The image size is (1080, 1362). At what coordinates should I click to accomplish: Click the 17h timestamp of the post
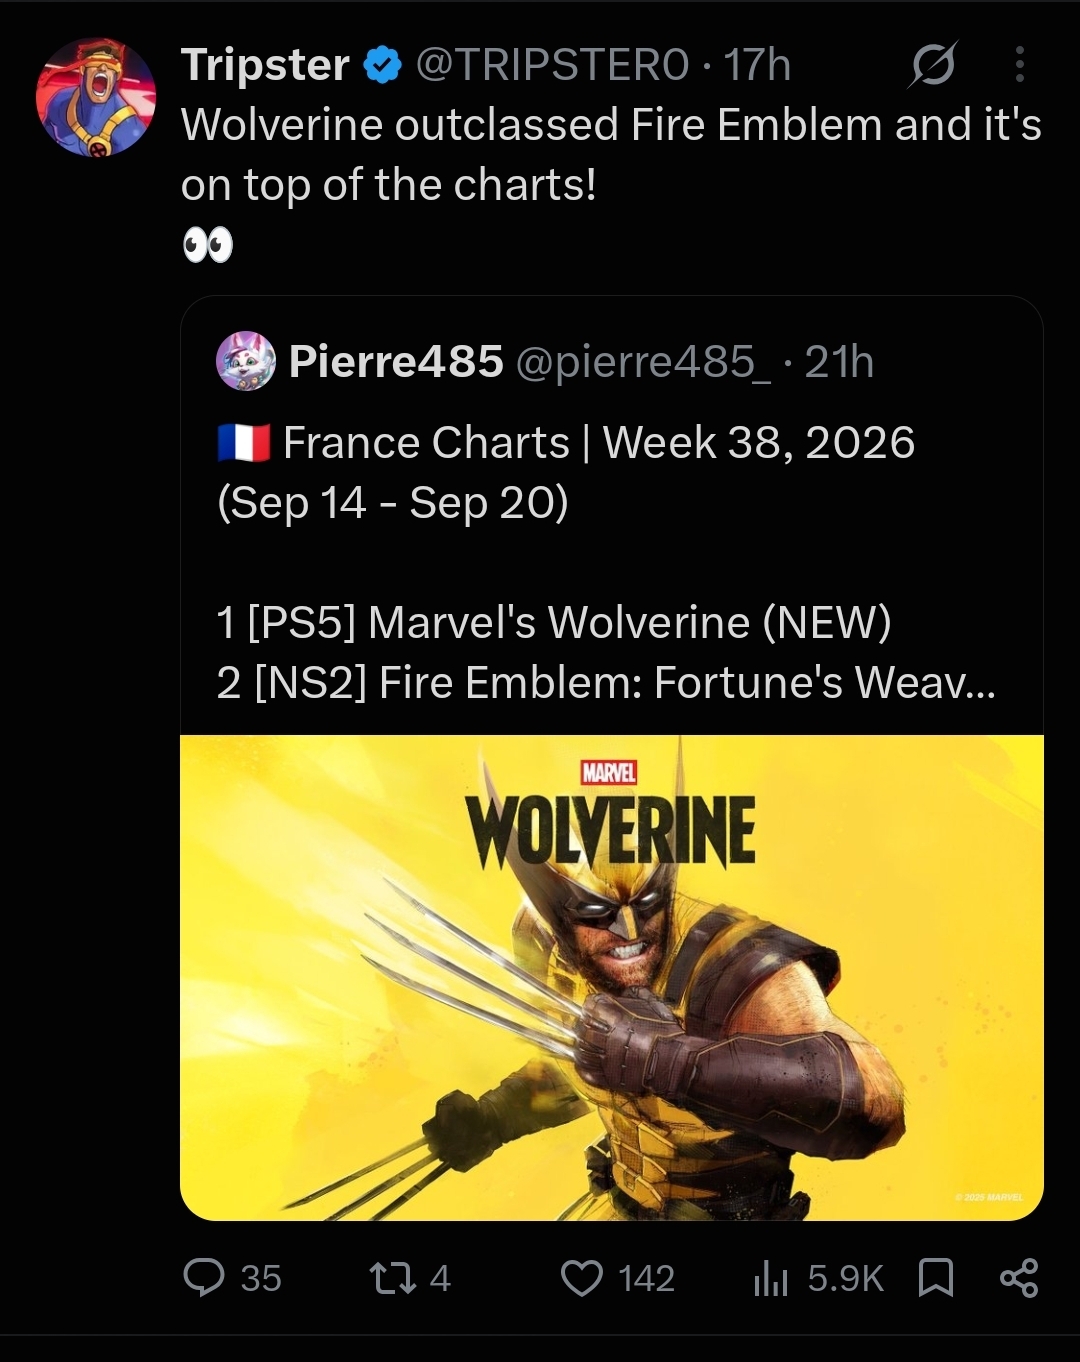coord(757,65)
